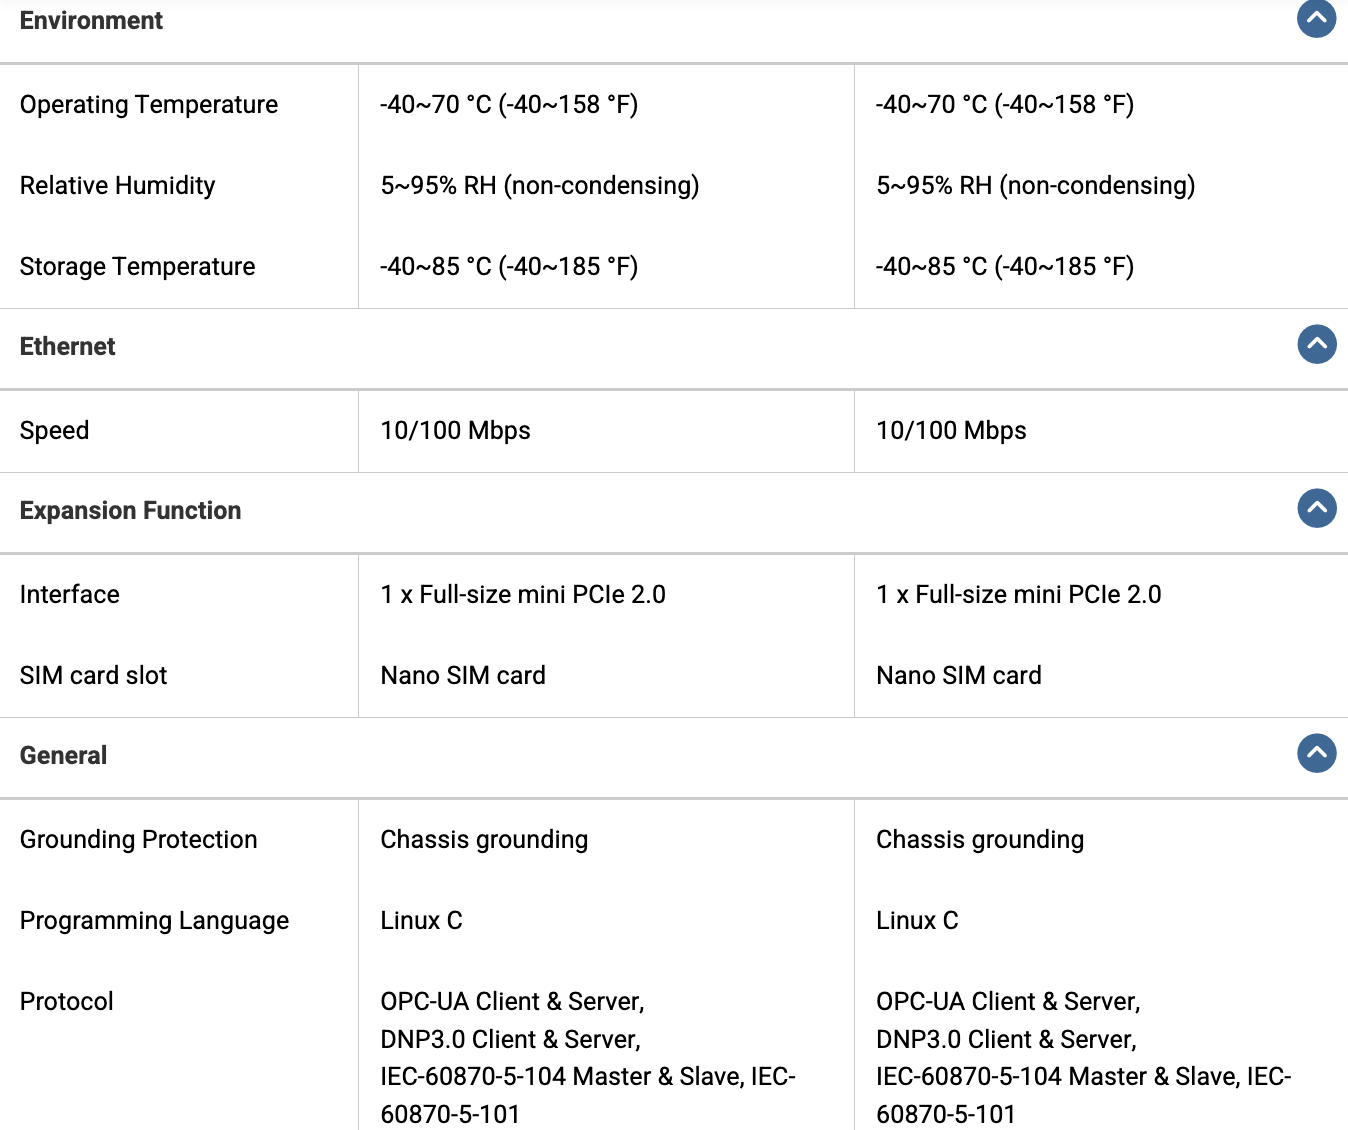
Task: Select the General section heading
Action: (x=63, y=755)
